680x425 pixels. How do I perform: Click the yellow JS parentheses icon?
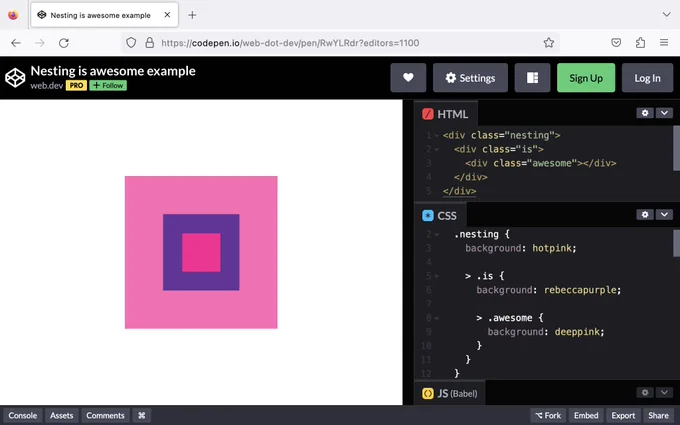tap(428, 393)
